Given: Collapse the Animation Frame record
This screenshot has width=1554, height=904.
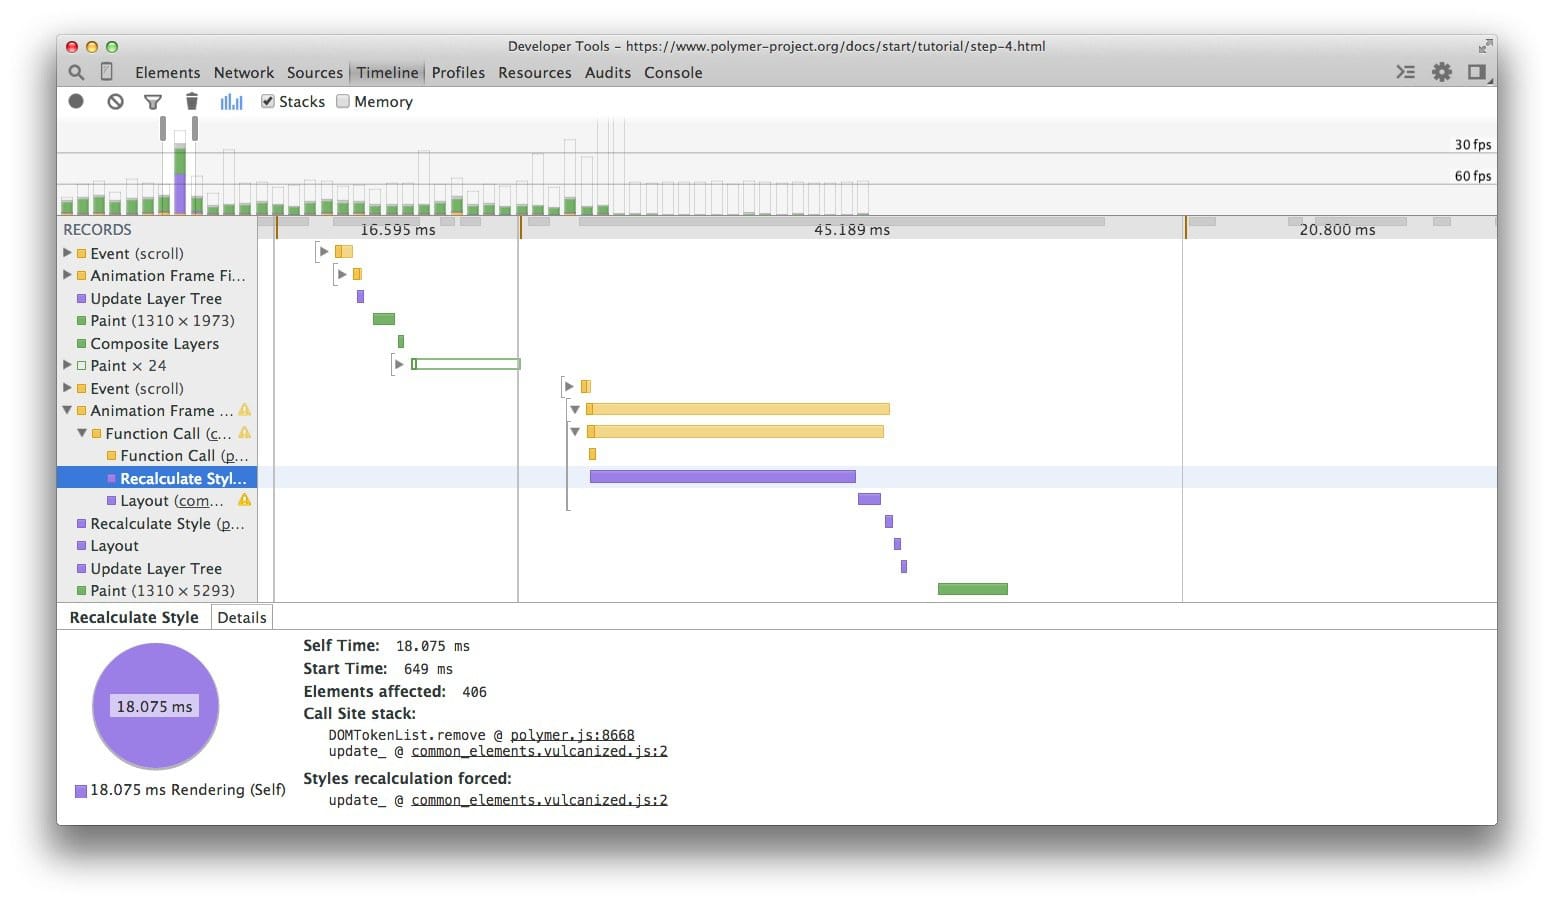Looking at the screenshot, I should [66, 410].
